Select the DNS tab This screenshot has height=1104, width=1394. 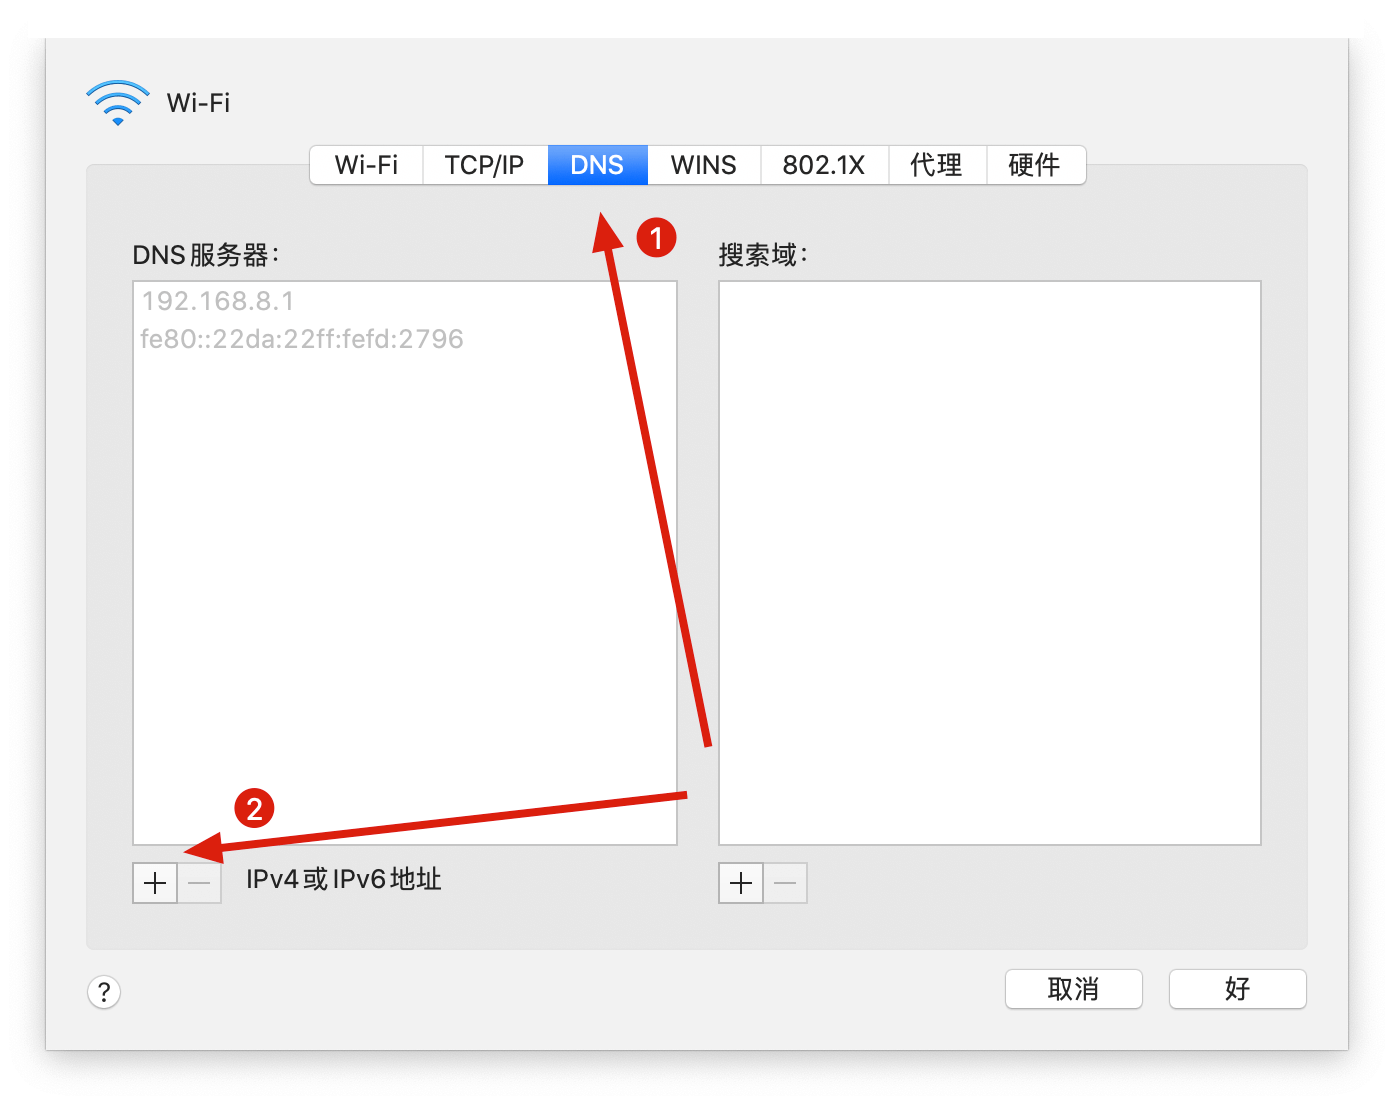click(x=597, y=165)
